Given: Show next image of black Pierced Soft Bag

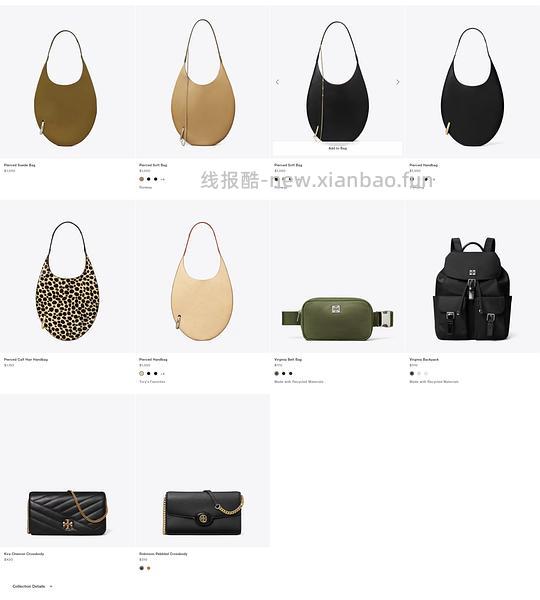Looking at the screenshot, I should [398, 82].
